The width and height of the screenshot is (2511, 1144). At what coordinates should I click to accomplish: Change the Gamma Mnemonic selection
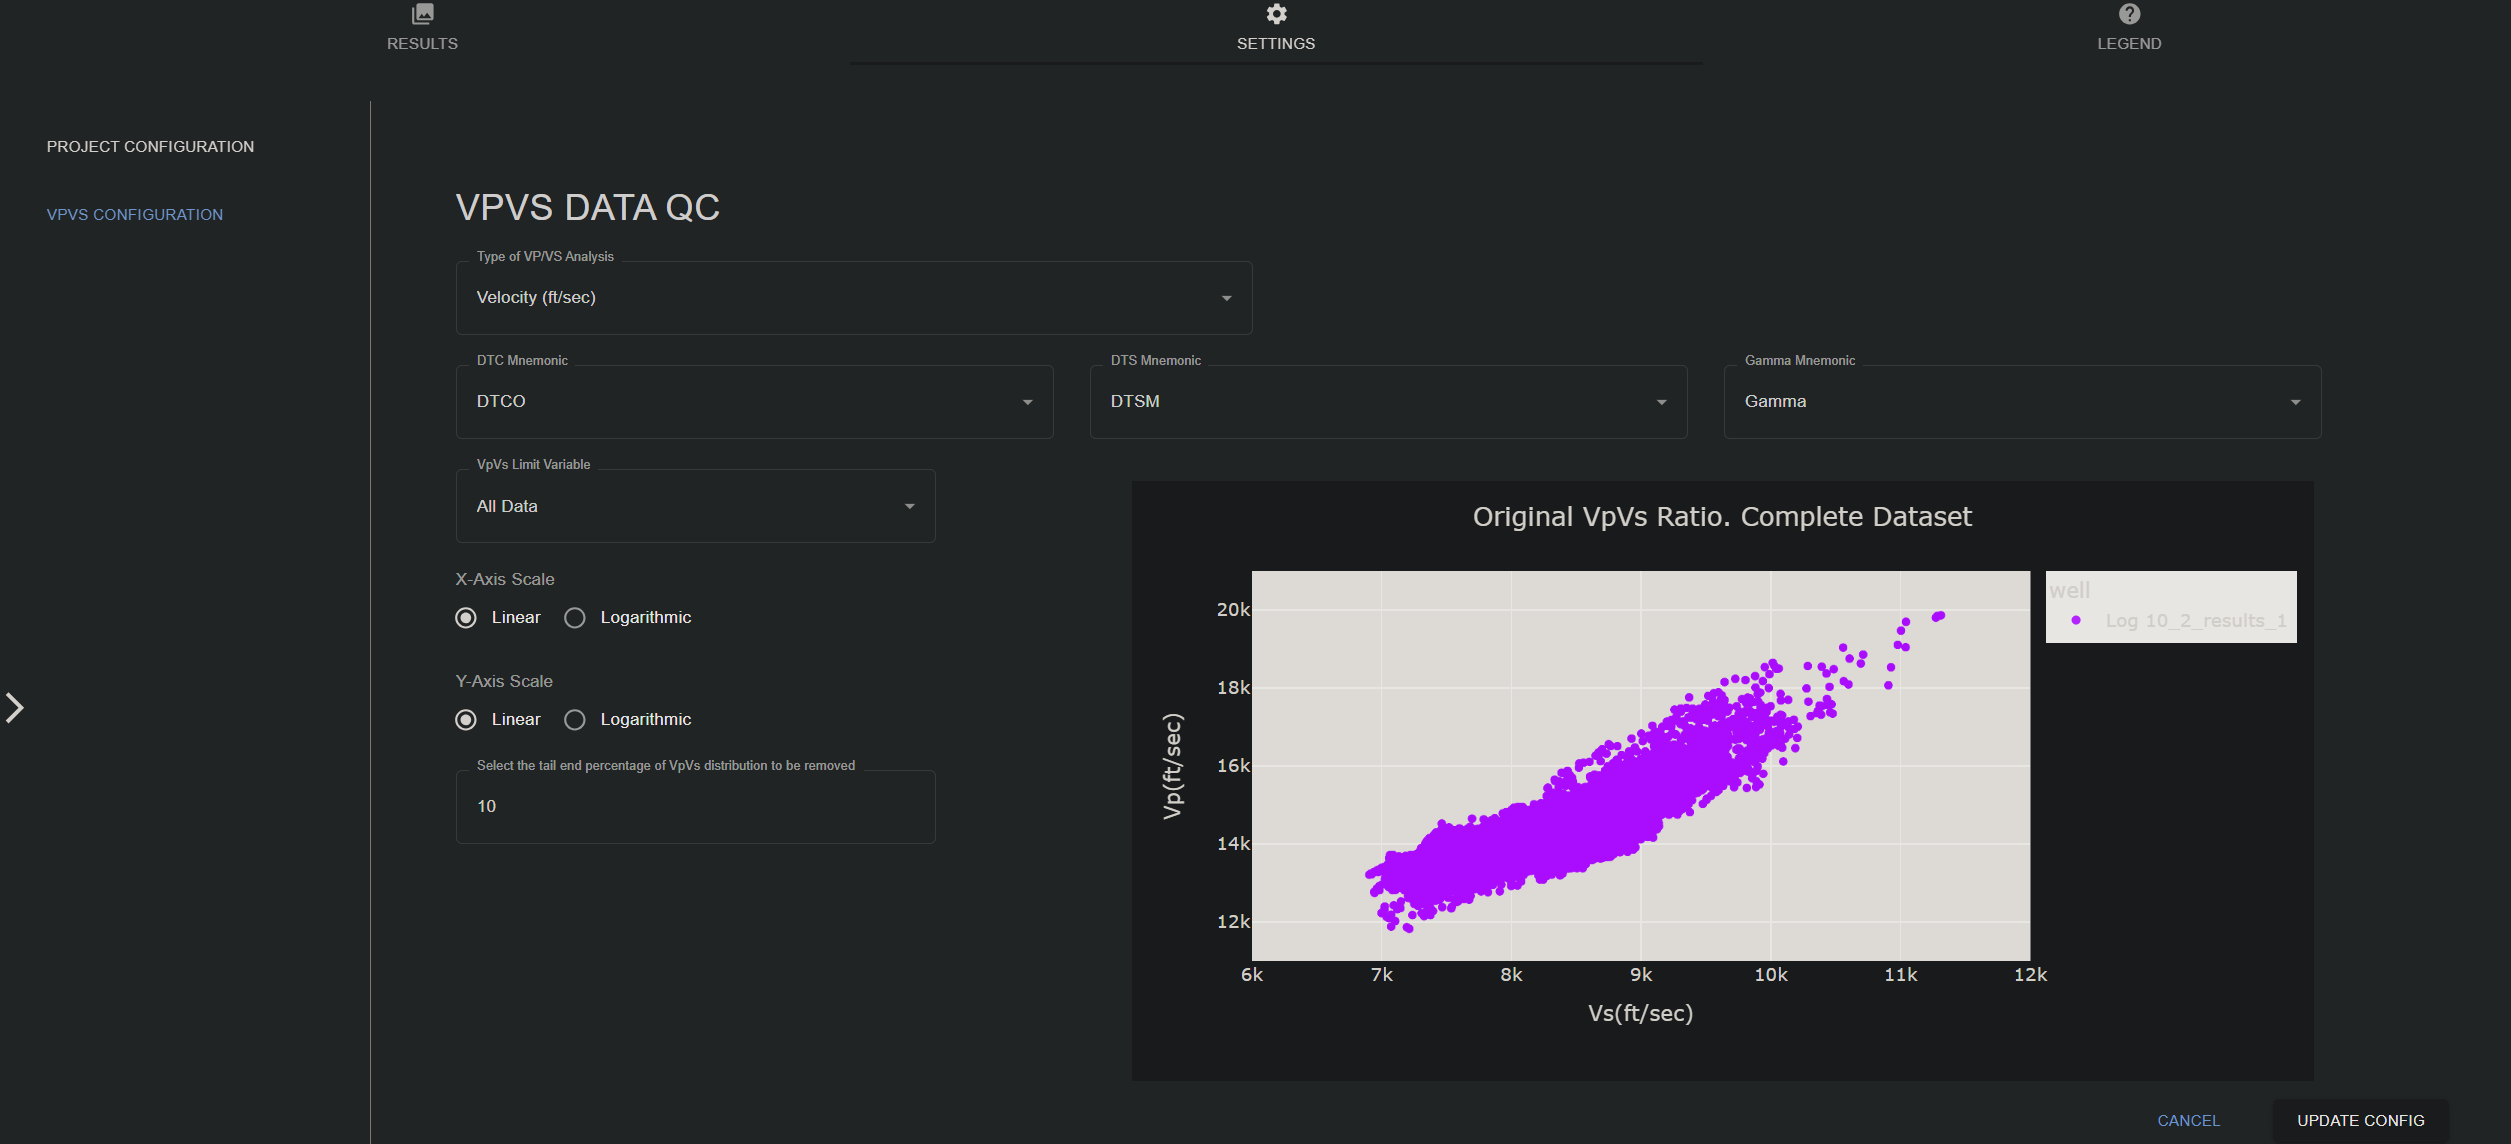pyautogui.click(x=2021, y=401)
